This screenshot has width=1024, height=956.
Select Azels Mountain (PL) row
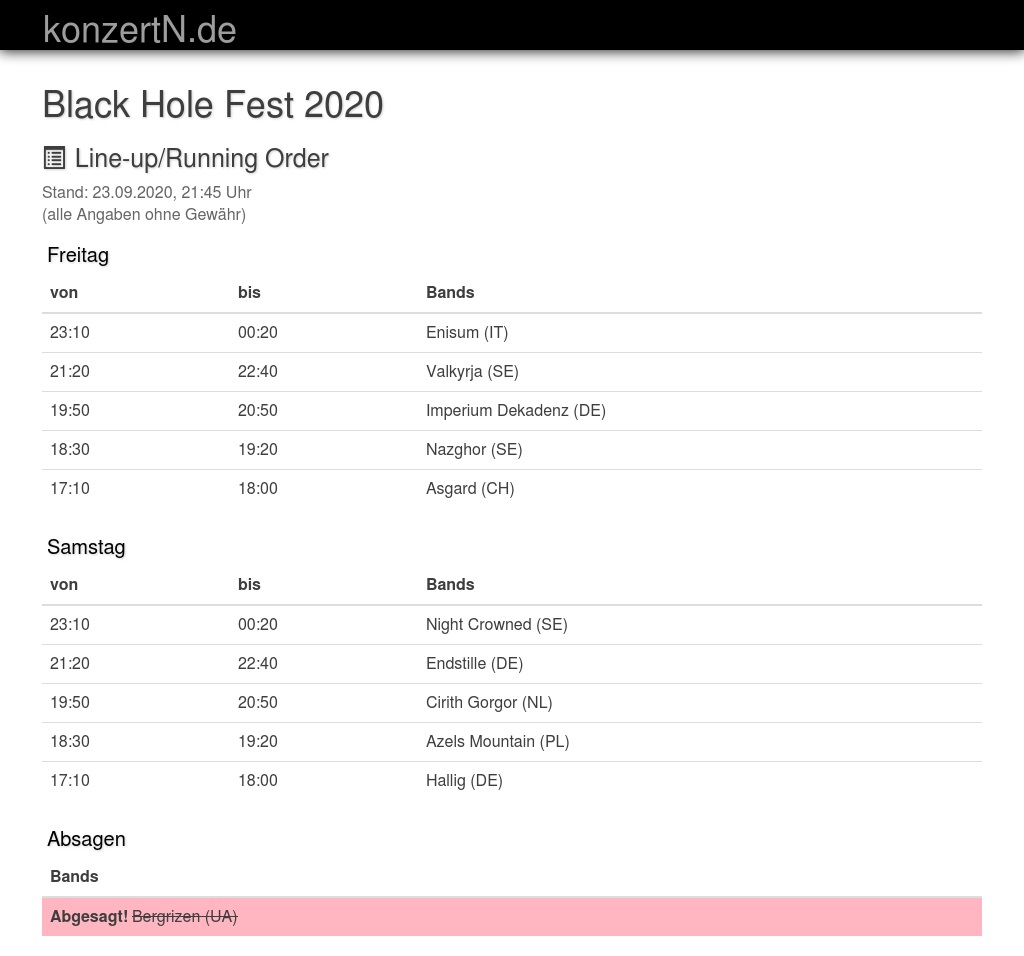click(x=497, y=742)
